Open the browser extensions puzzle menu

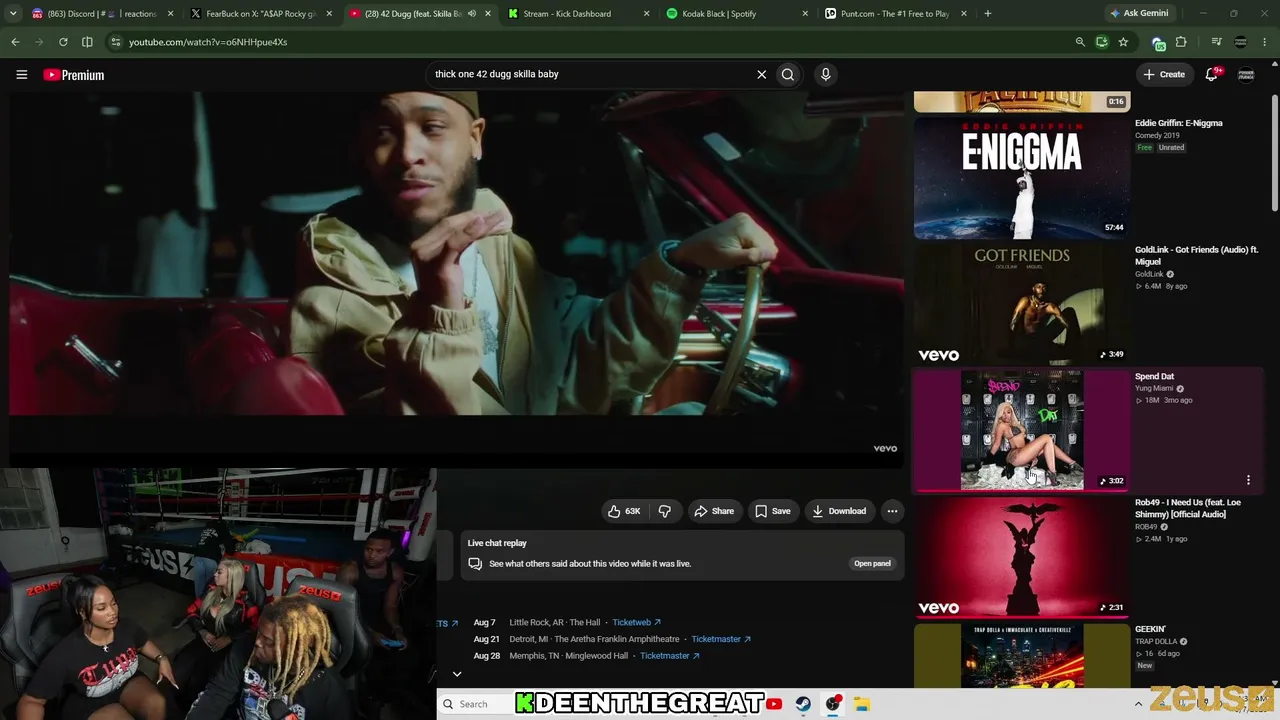(x=1181, y=42)
